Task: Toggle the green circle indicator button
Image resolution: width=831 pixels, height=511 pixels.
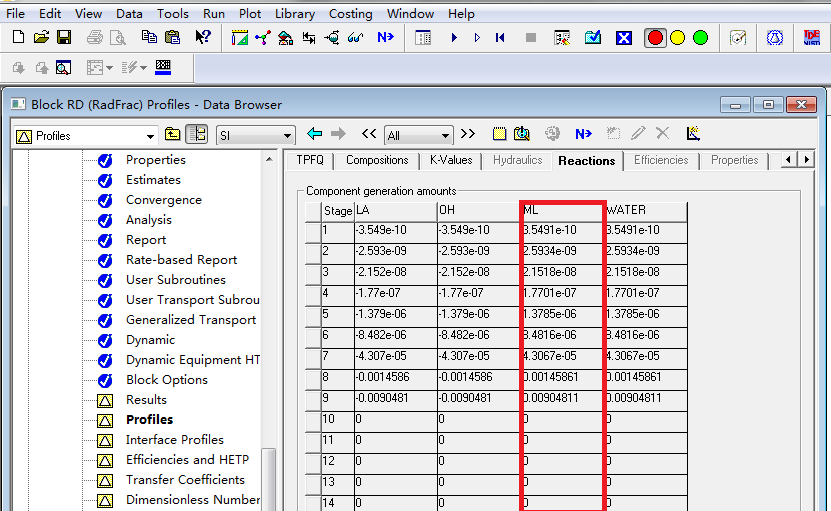Action: pos(700,38)
